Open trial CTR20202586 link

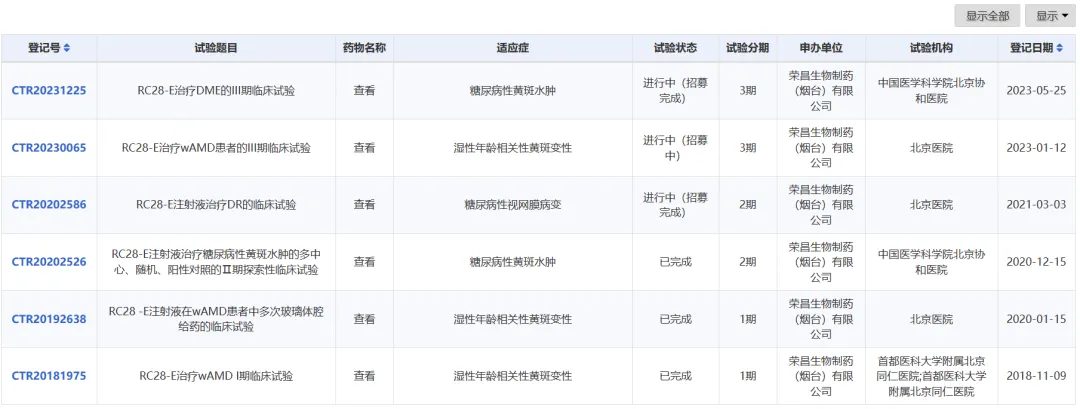[x=49, y=205]
